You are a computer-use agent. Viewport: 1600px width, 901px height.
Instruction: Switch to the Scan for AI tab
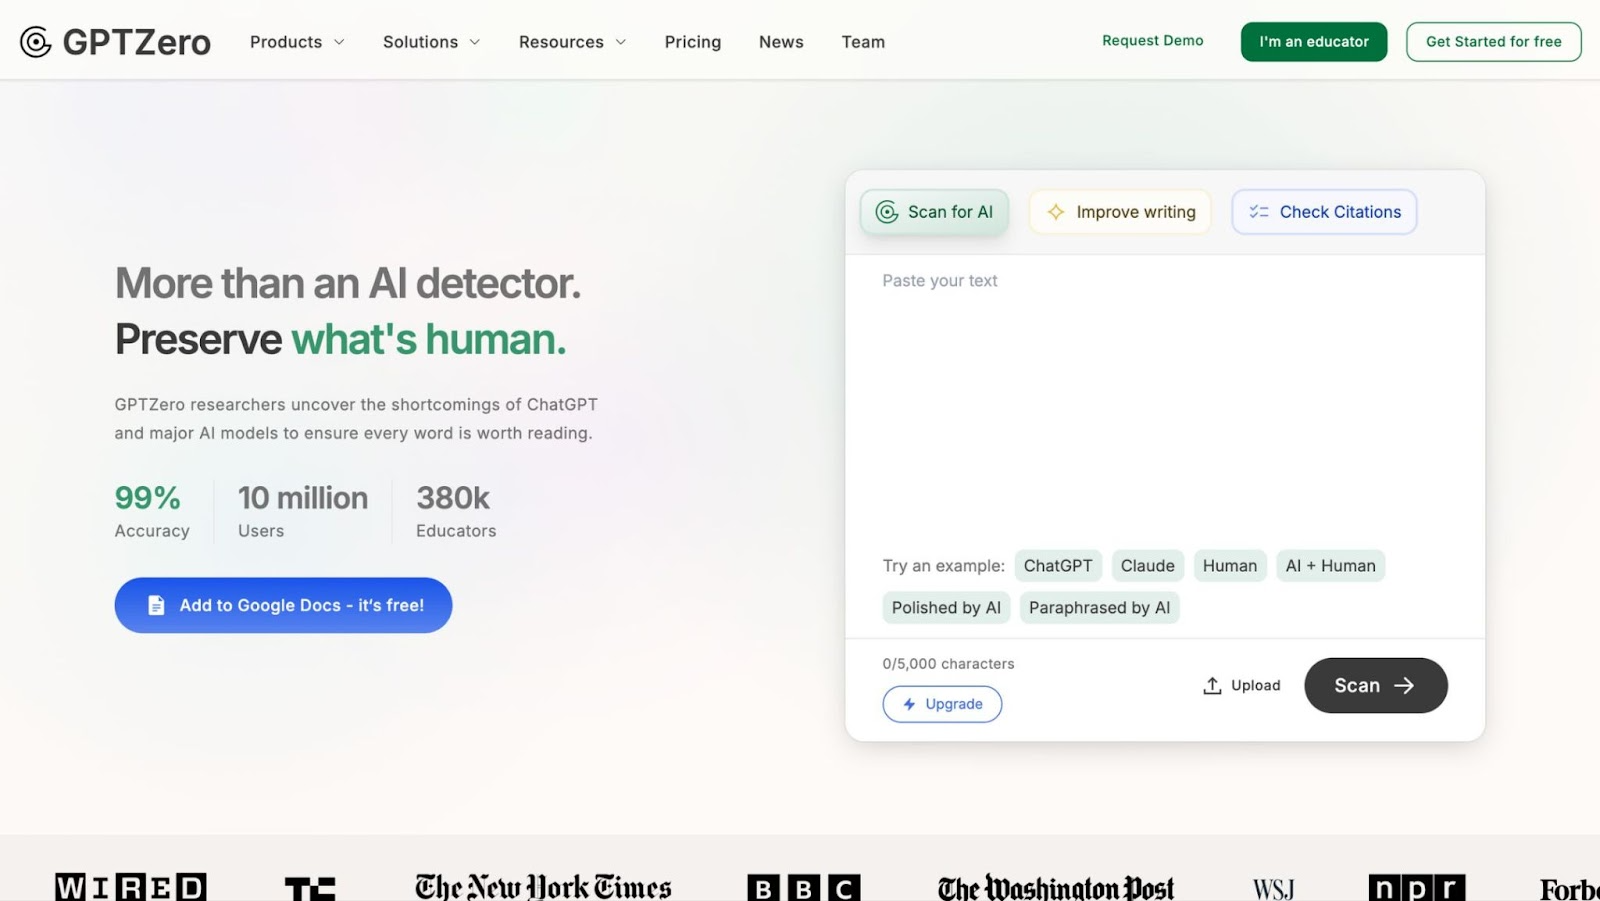pyautogui.click(x=934, y=212)
